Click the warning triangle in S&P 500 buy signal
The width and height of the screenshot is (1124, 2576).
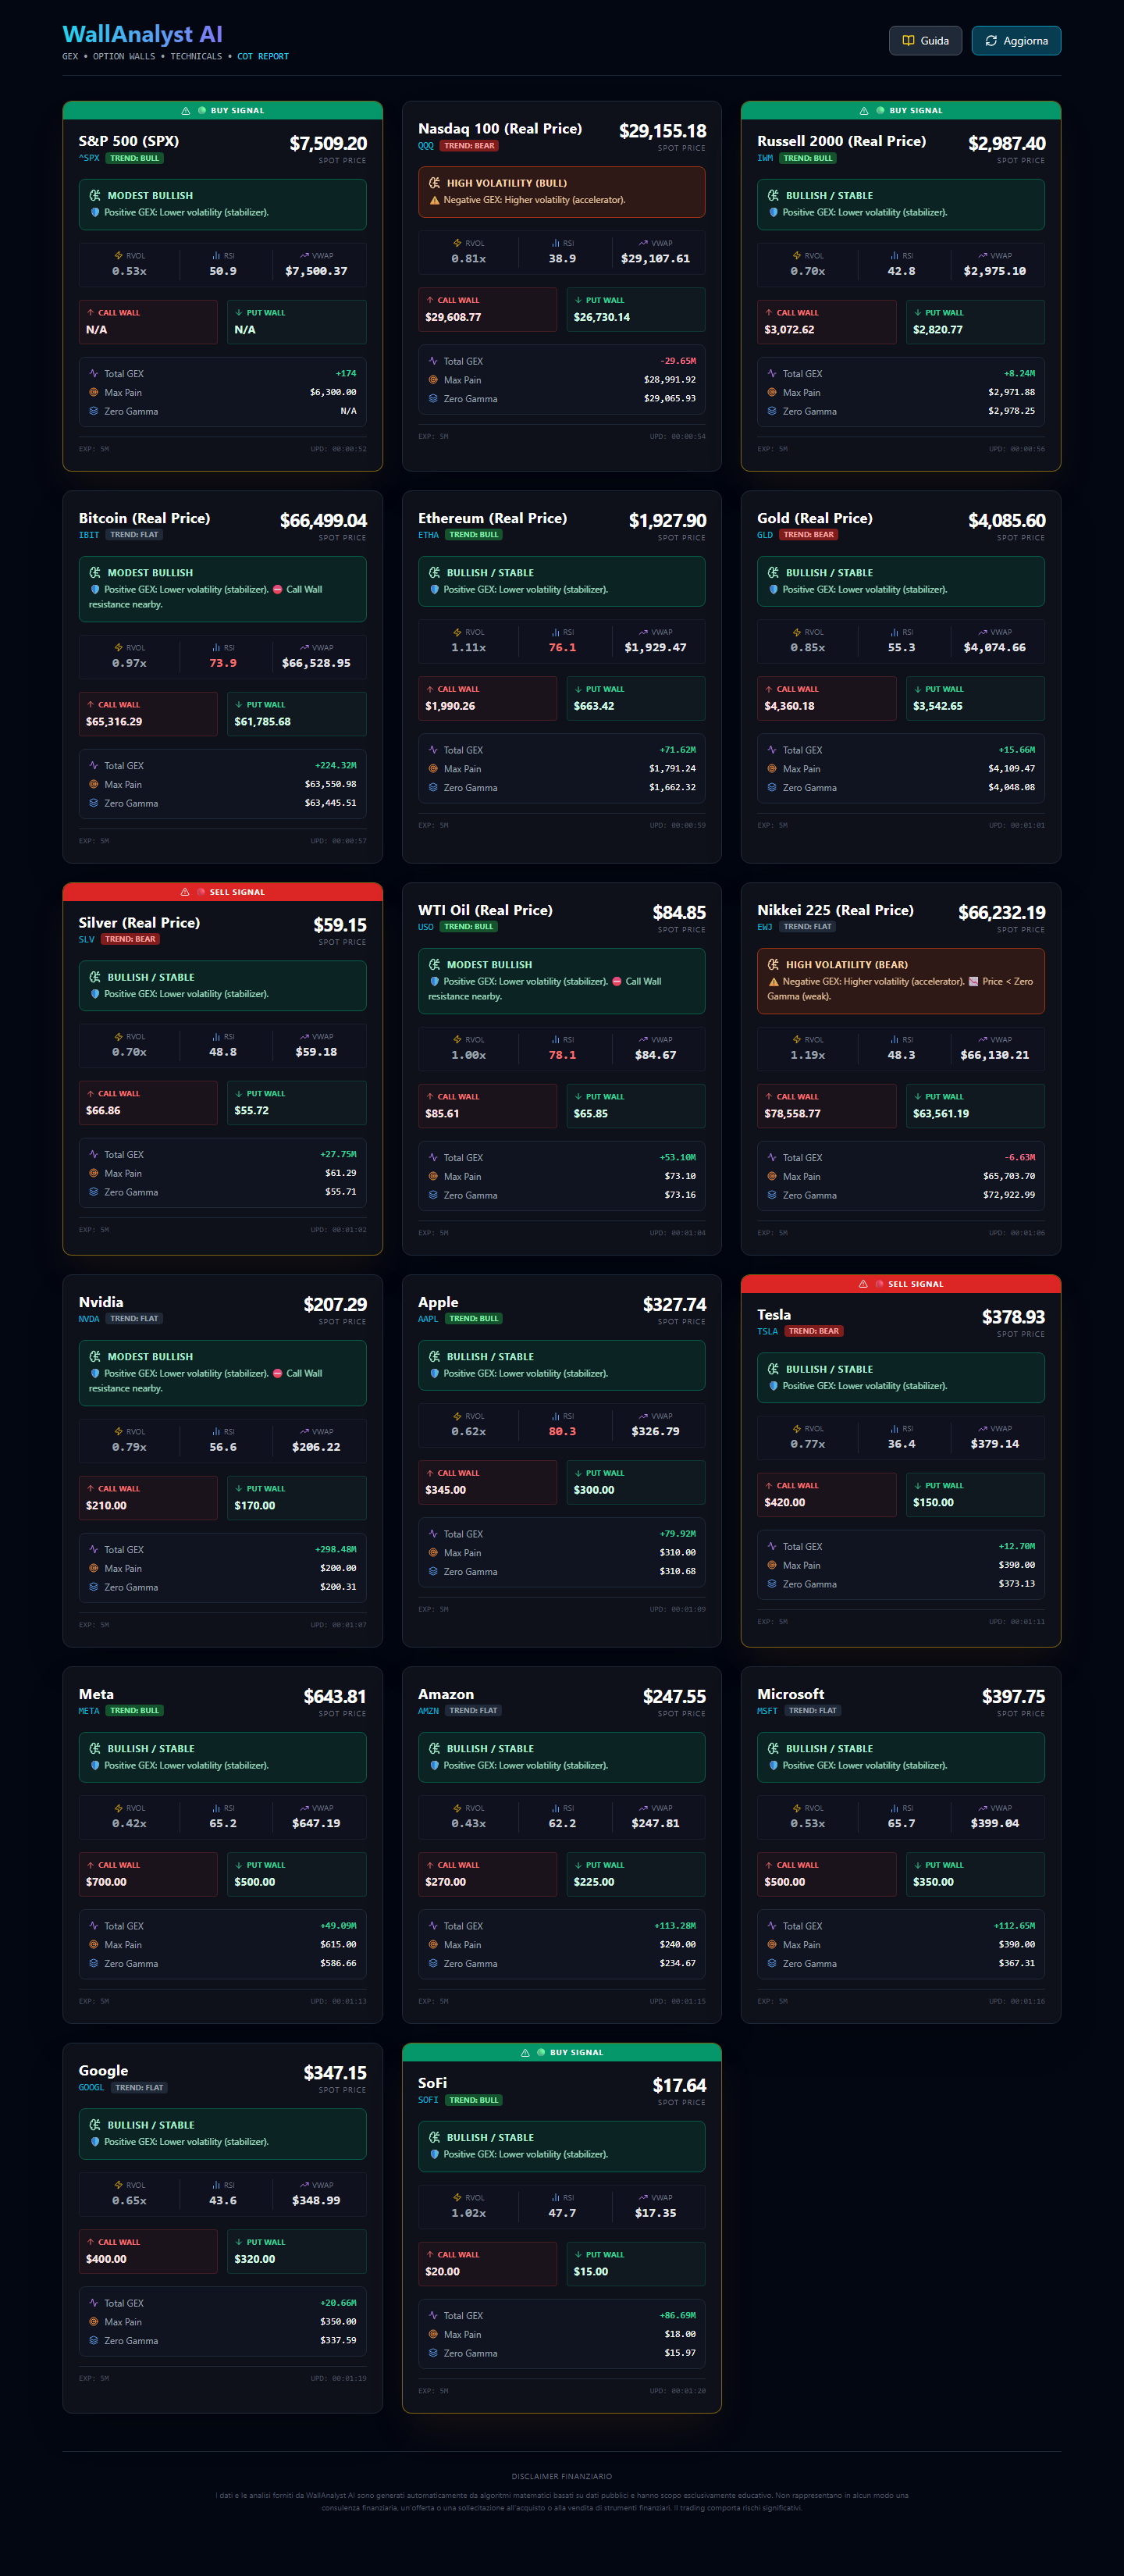pyautogui.click(x=186, y=111)
